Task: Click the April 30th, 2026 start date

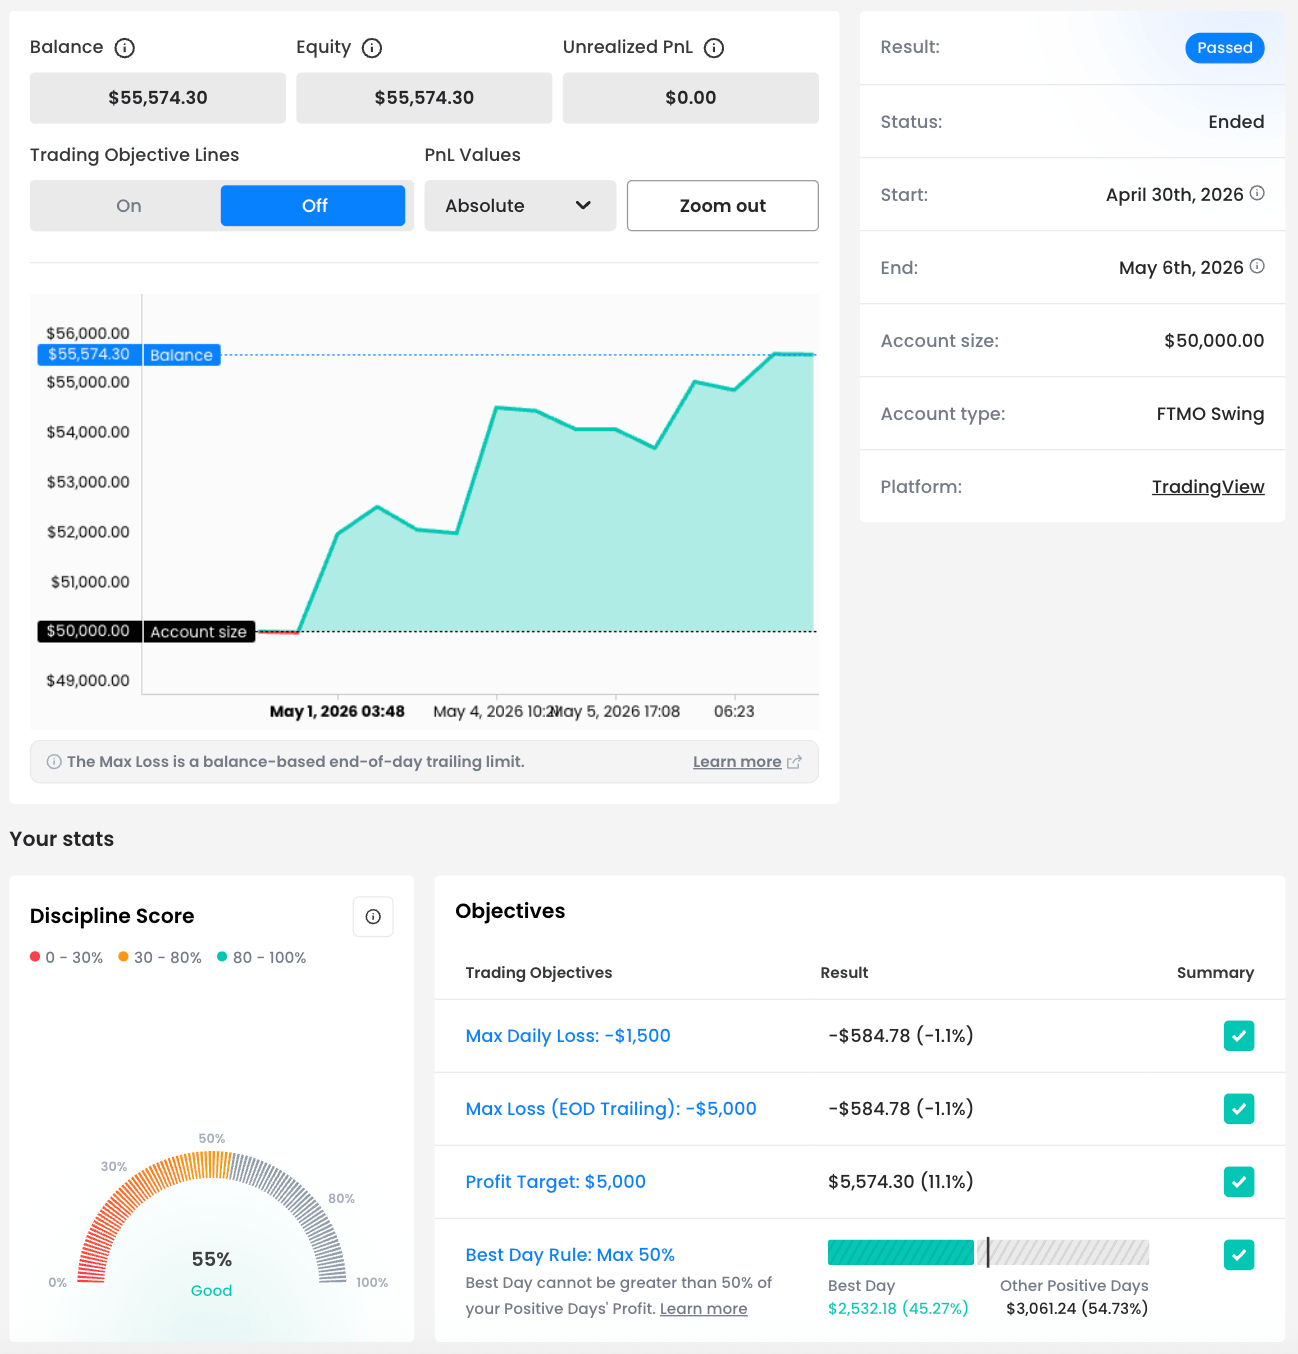Action: click(1175, 195)
